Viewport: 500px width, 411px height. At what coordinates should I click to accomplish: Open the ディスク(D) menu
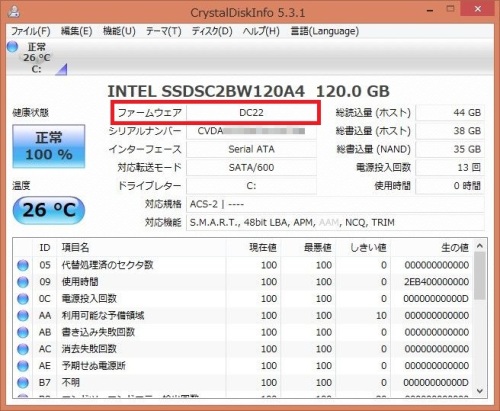point(212,31)
